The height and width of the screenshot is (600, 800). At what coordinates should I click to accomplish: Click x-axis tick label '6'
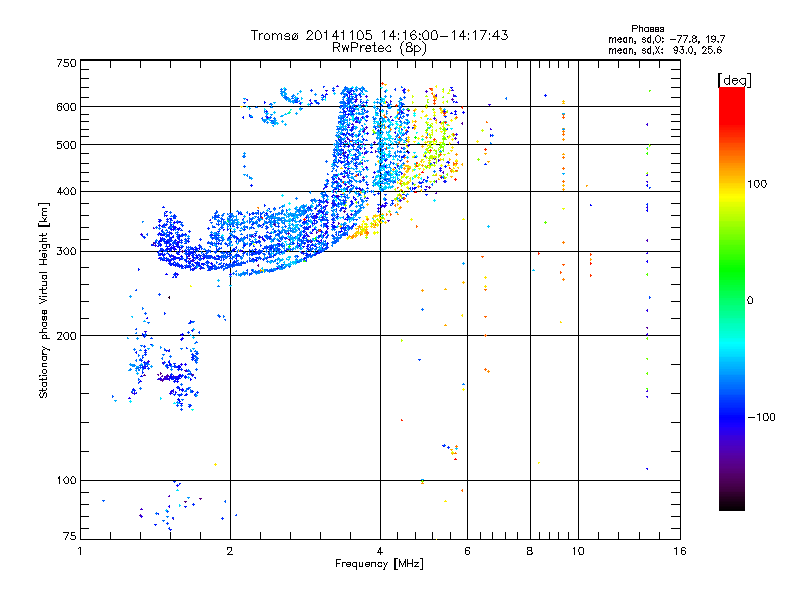tap(467, 551)
